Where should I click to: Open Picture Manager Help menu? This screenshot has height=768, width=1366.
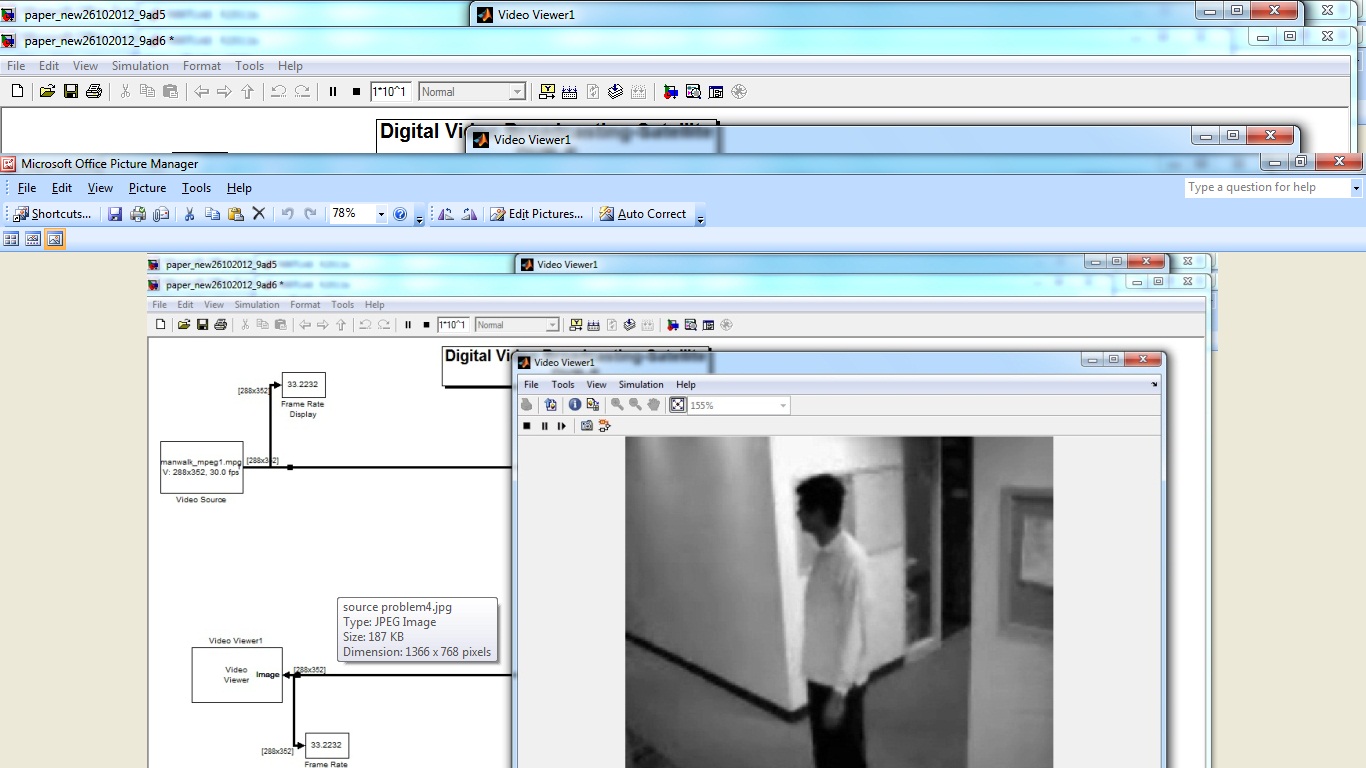coord(239,188)
